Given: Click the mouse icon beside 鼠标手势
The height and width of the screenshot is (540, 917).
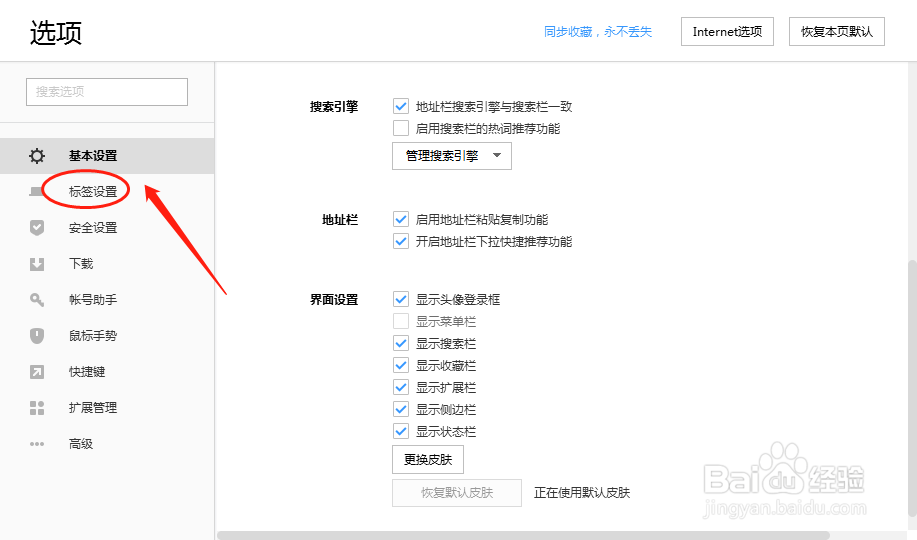Looking at the screenshot, I should (37, 336).
